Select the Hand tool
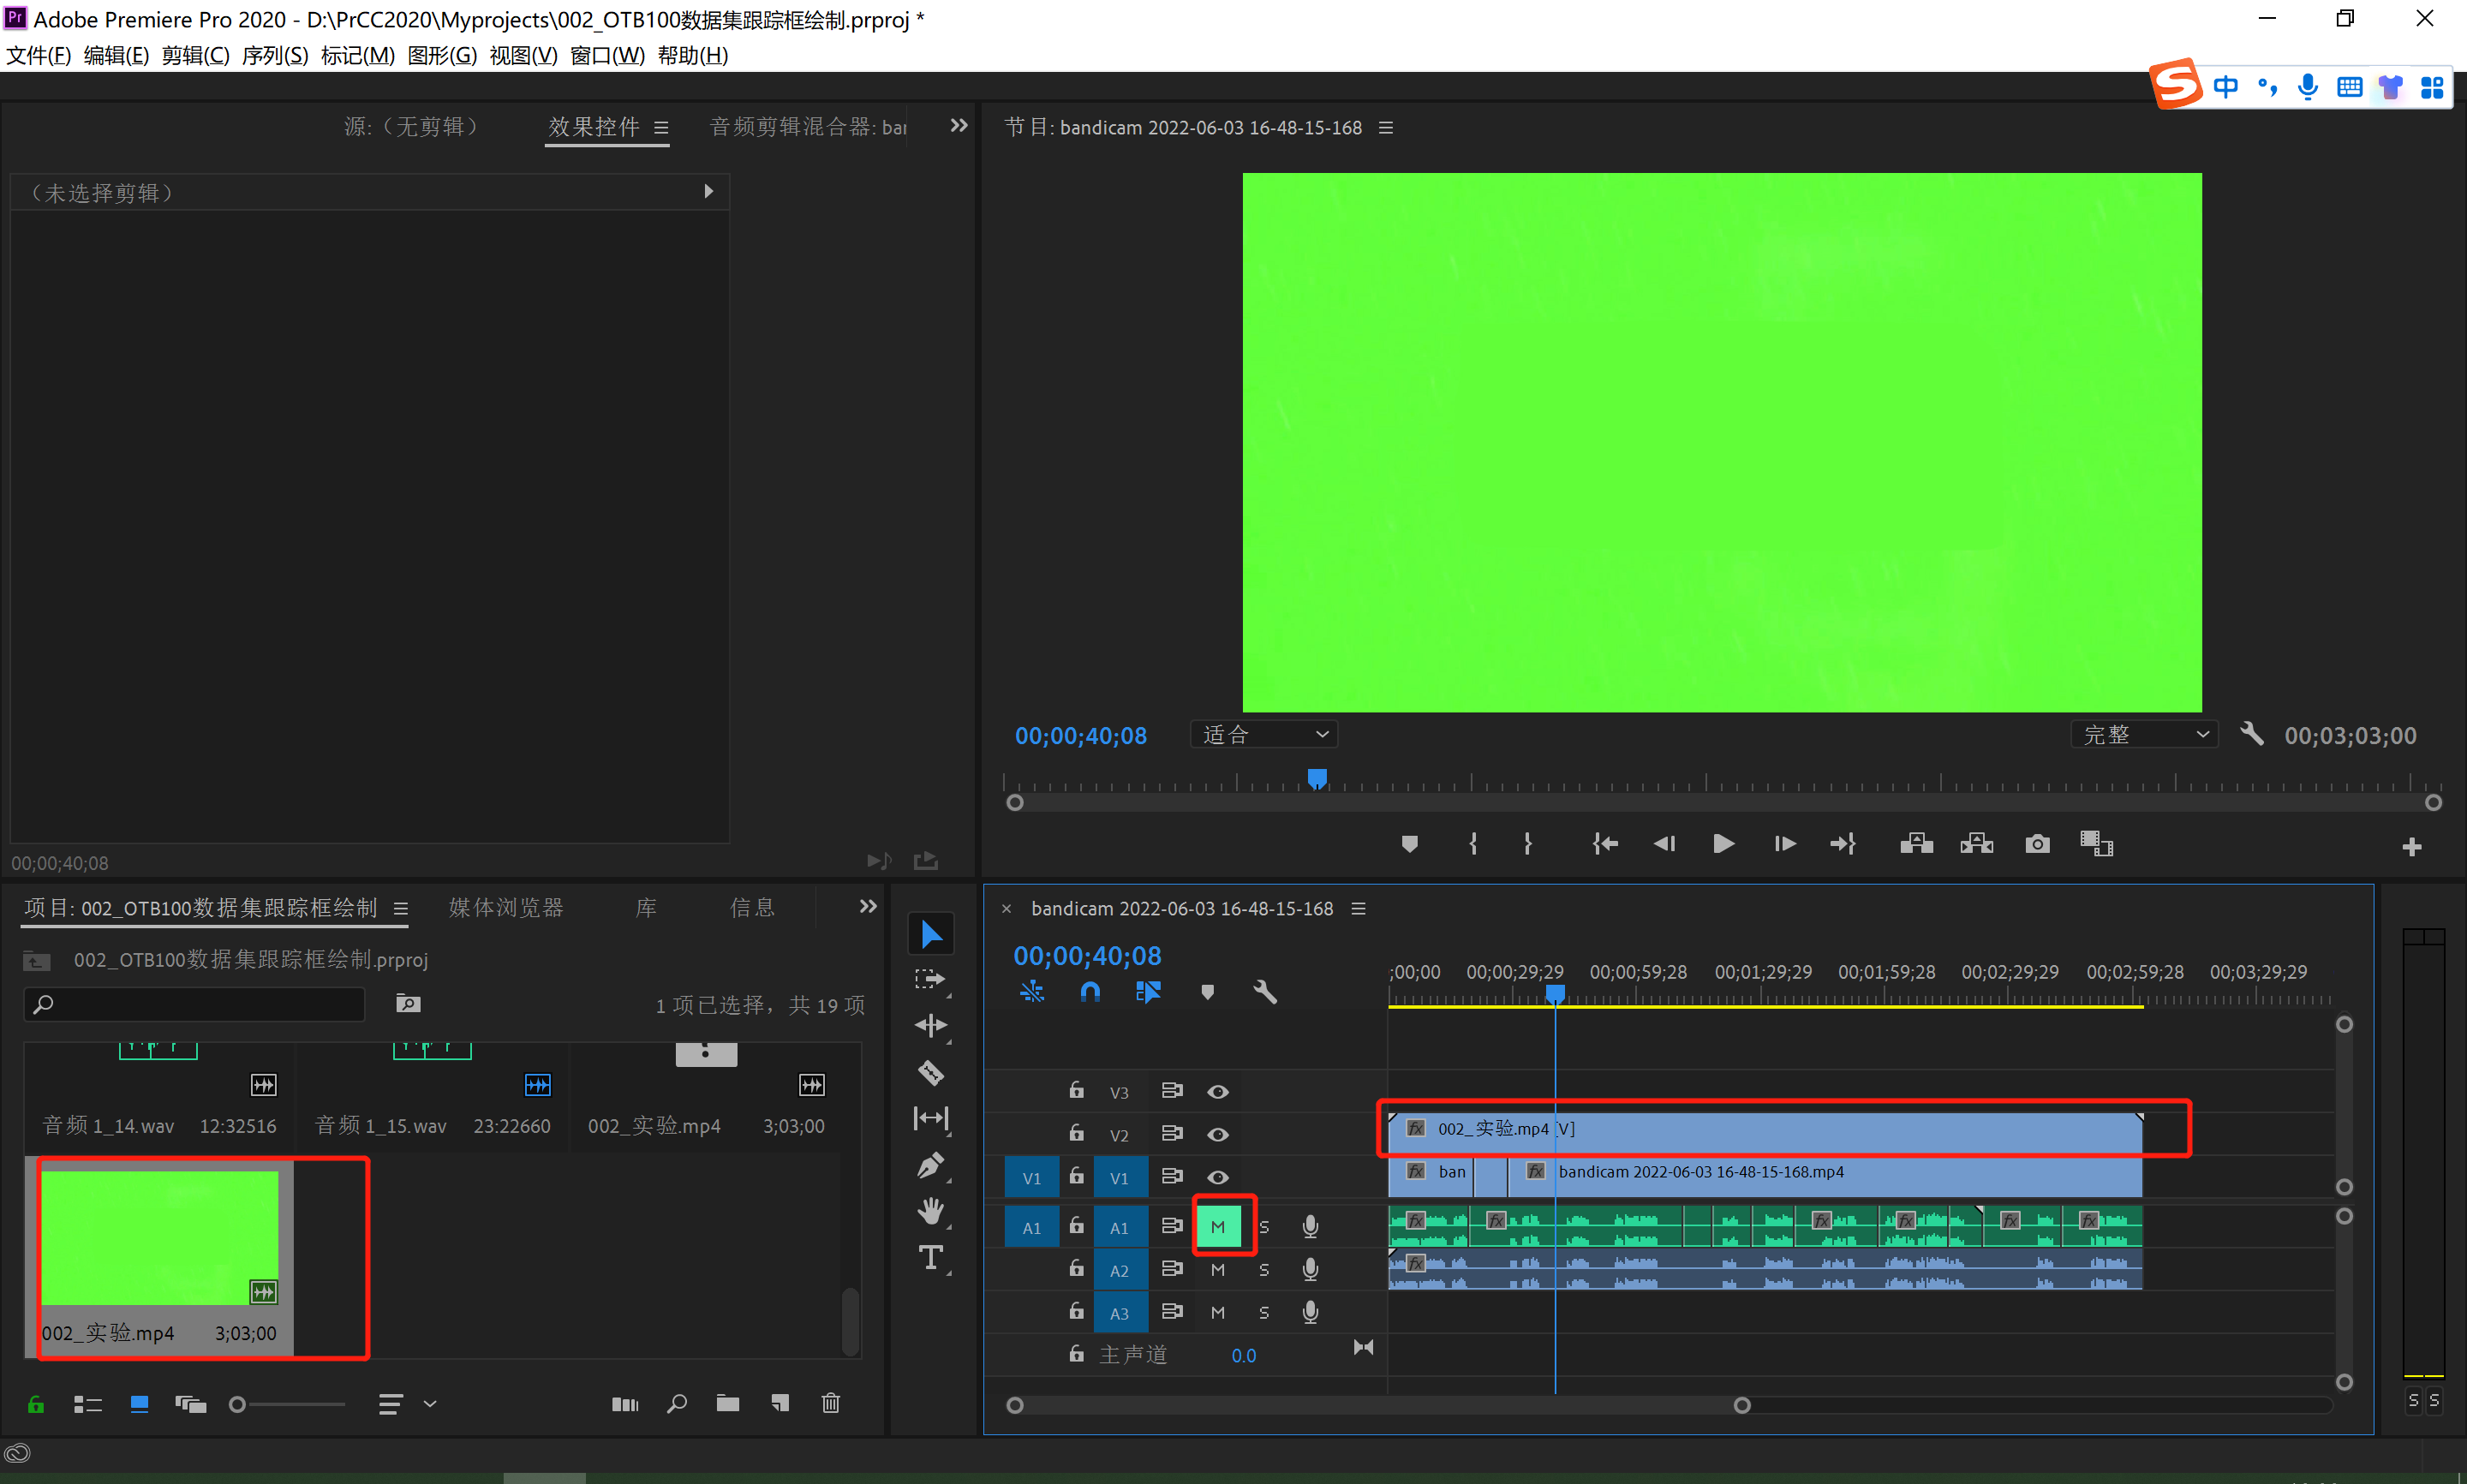 pyautogui.click(x=931, y=1211)
